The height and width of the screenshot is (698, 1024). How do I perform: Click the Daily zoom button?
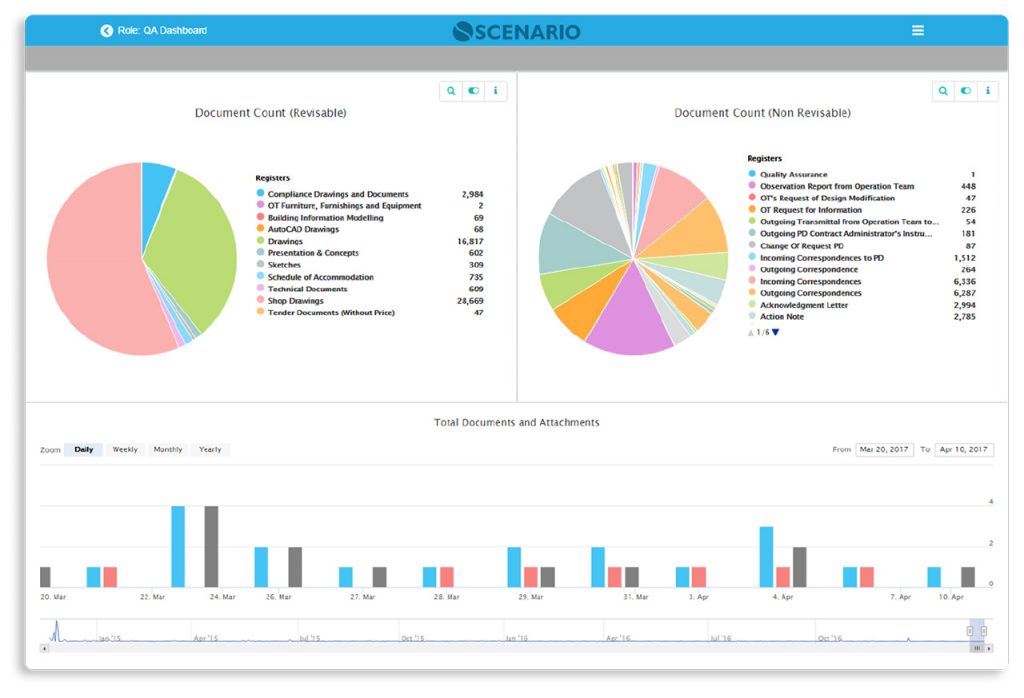click(84, 449)
